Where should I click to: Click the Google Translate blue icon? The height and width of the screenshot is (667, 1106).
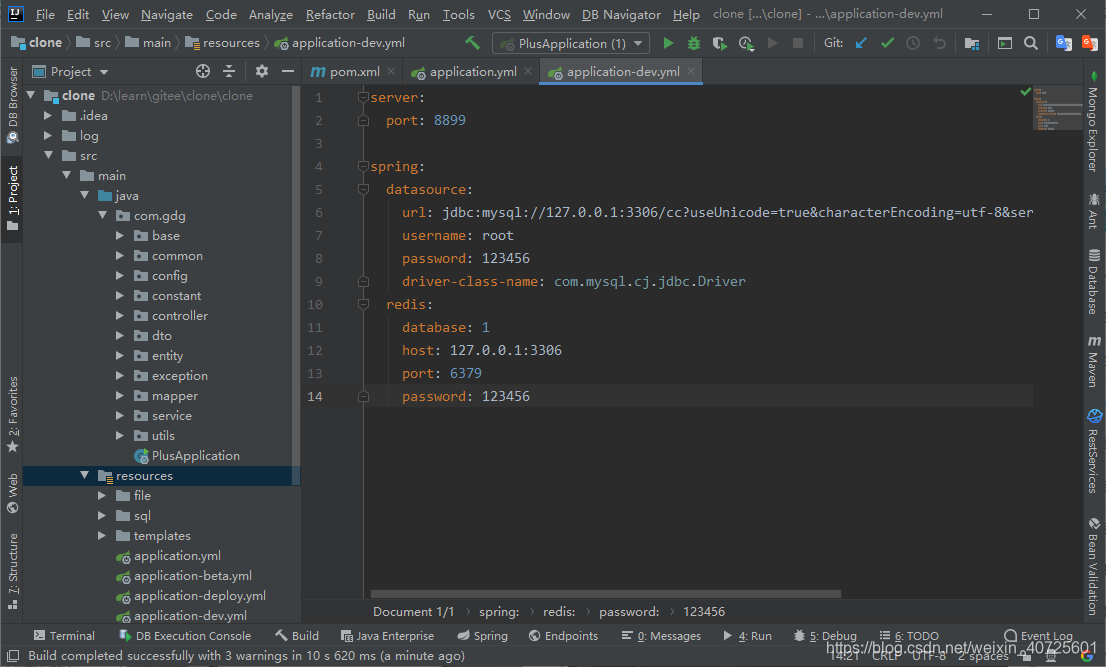click(x=1063, y=43)
